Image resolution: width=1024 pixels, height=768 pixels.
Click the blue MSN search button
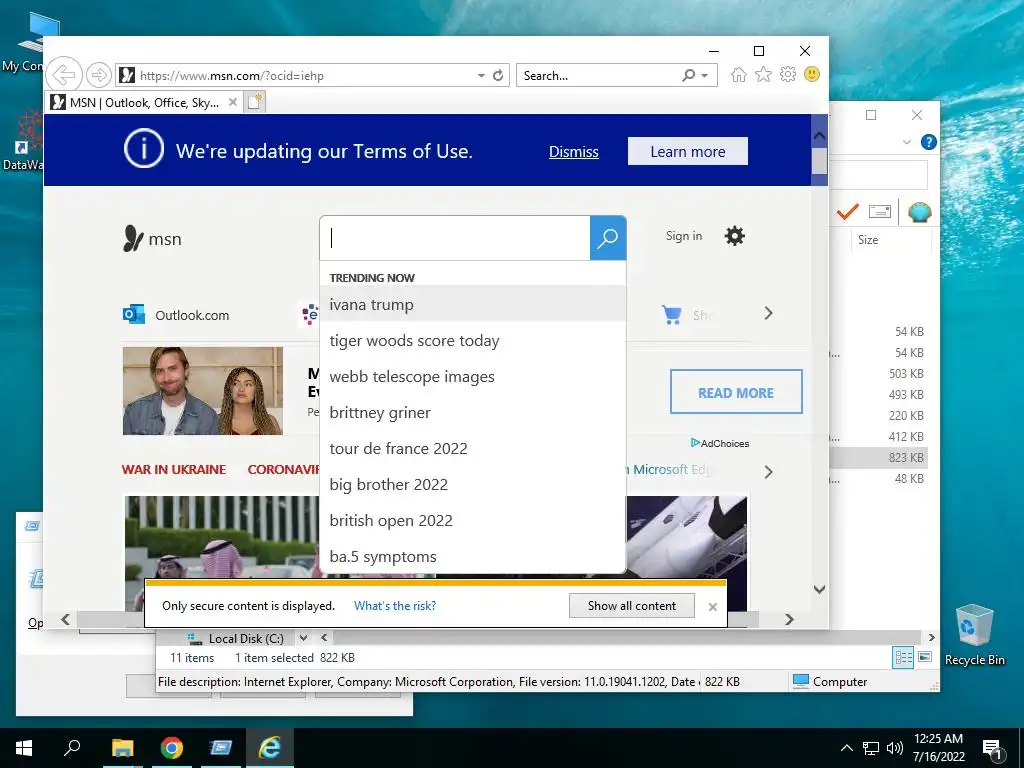tap(607, 238)
